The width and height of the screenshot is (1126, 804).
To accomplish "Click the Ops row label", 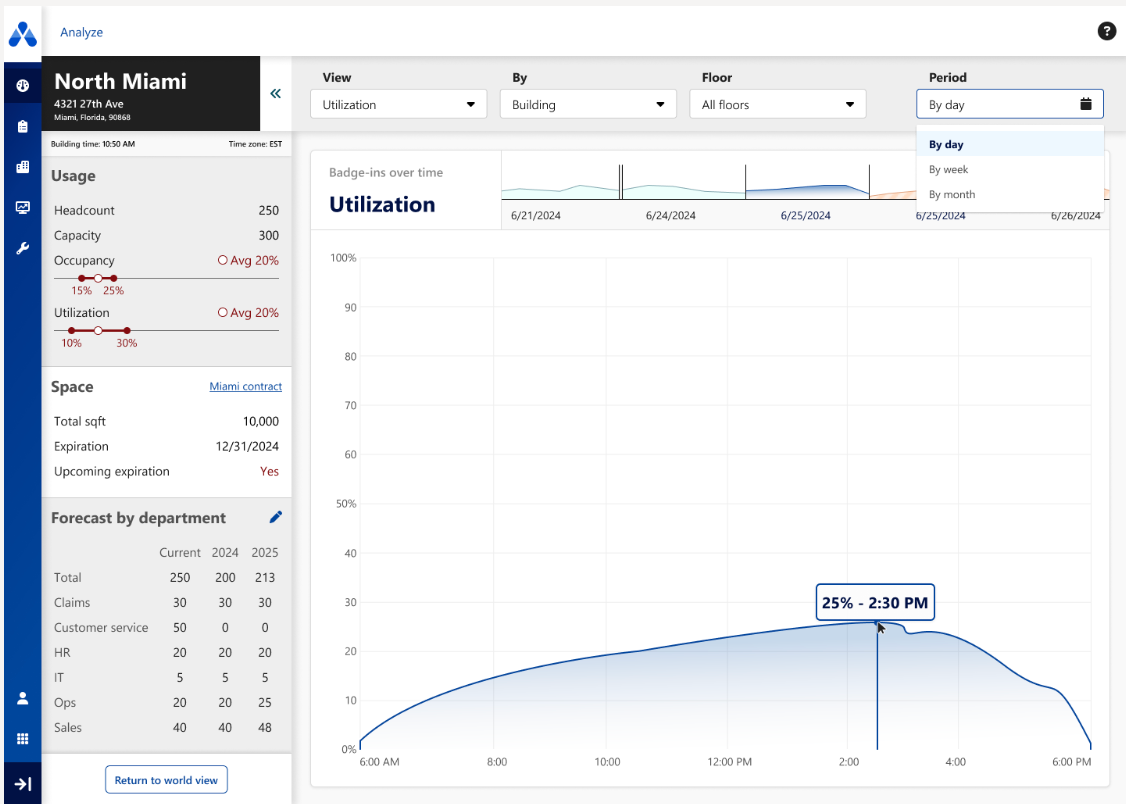I will [65, 702].
